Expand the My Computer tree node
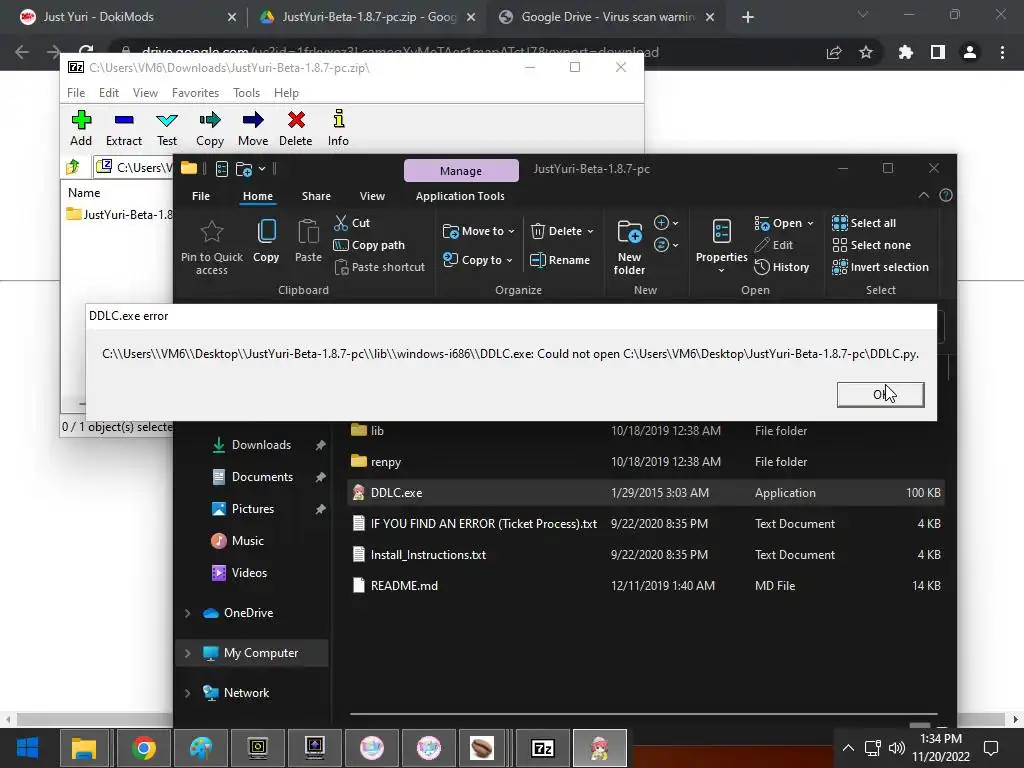This screenshot has height=768, width=1024. point(187,653)
